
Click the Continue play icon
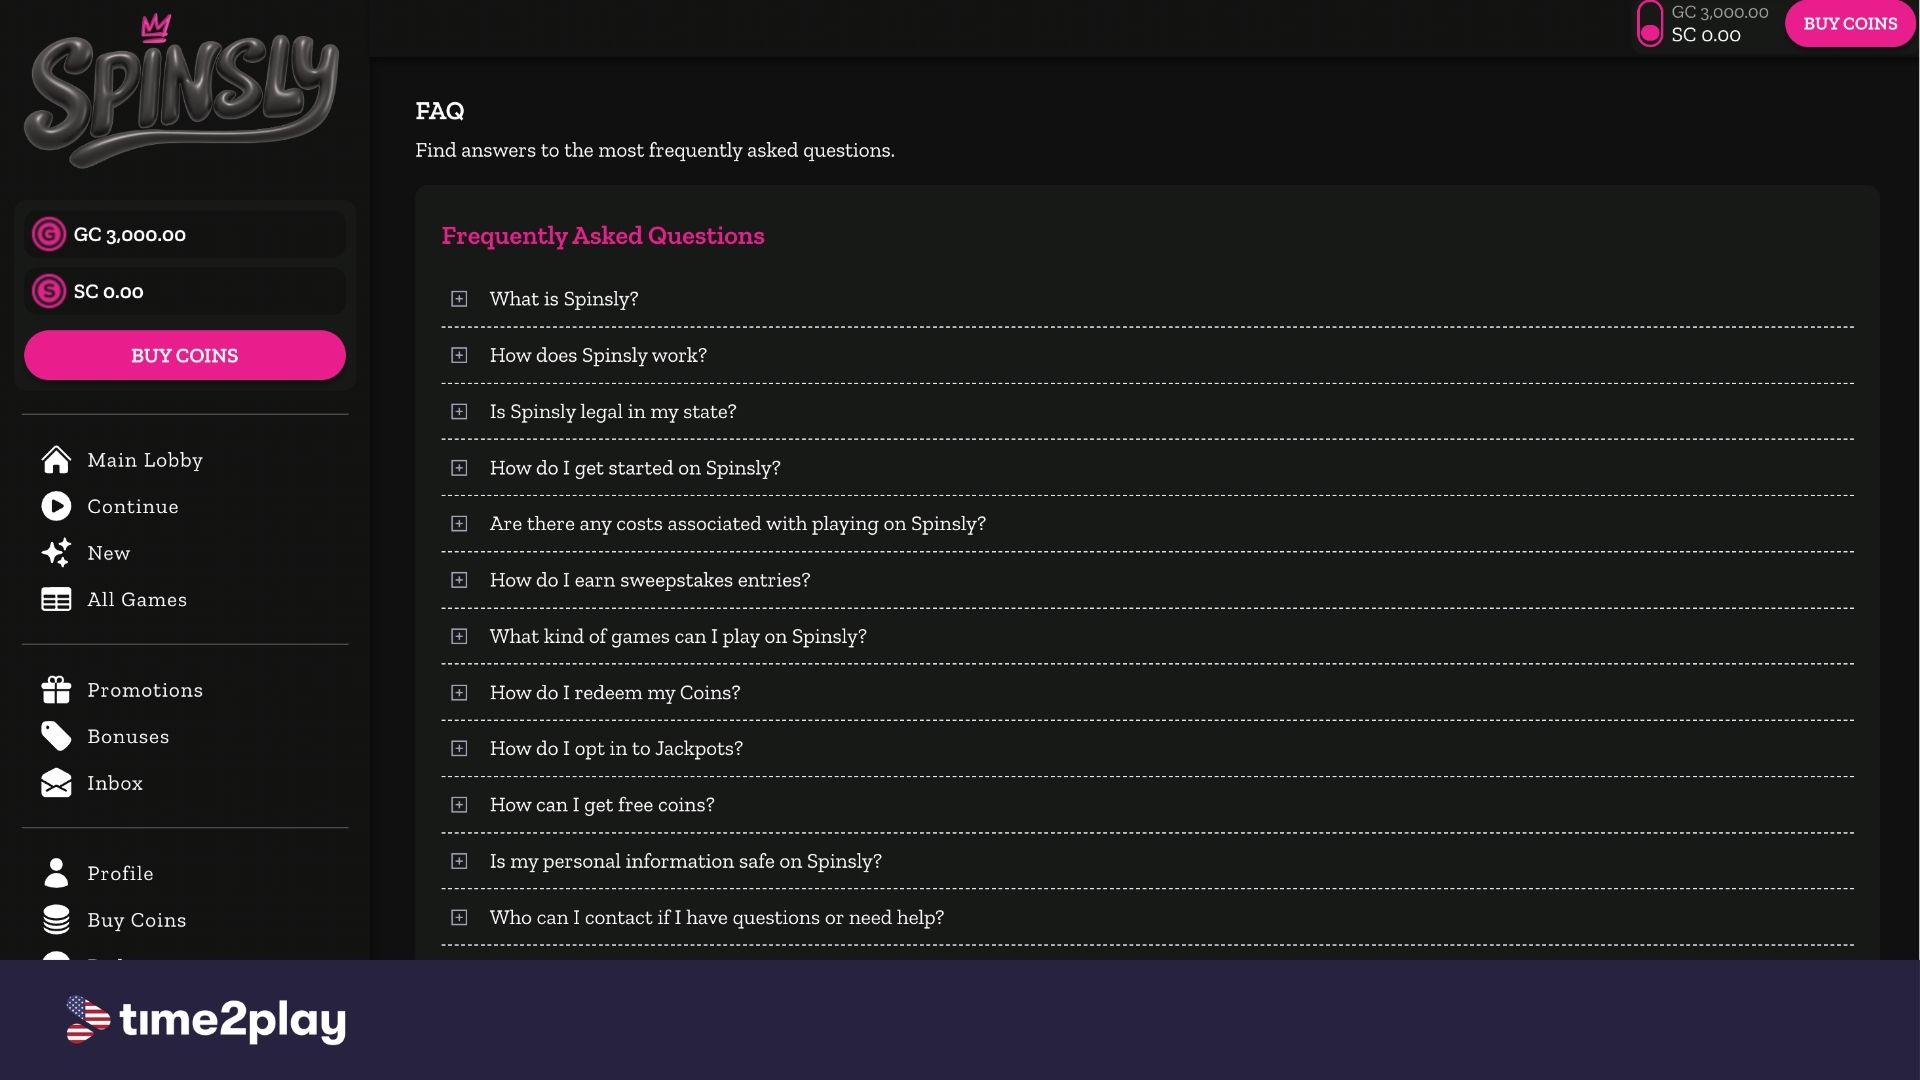tap(56, 506)
